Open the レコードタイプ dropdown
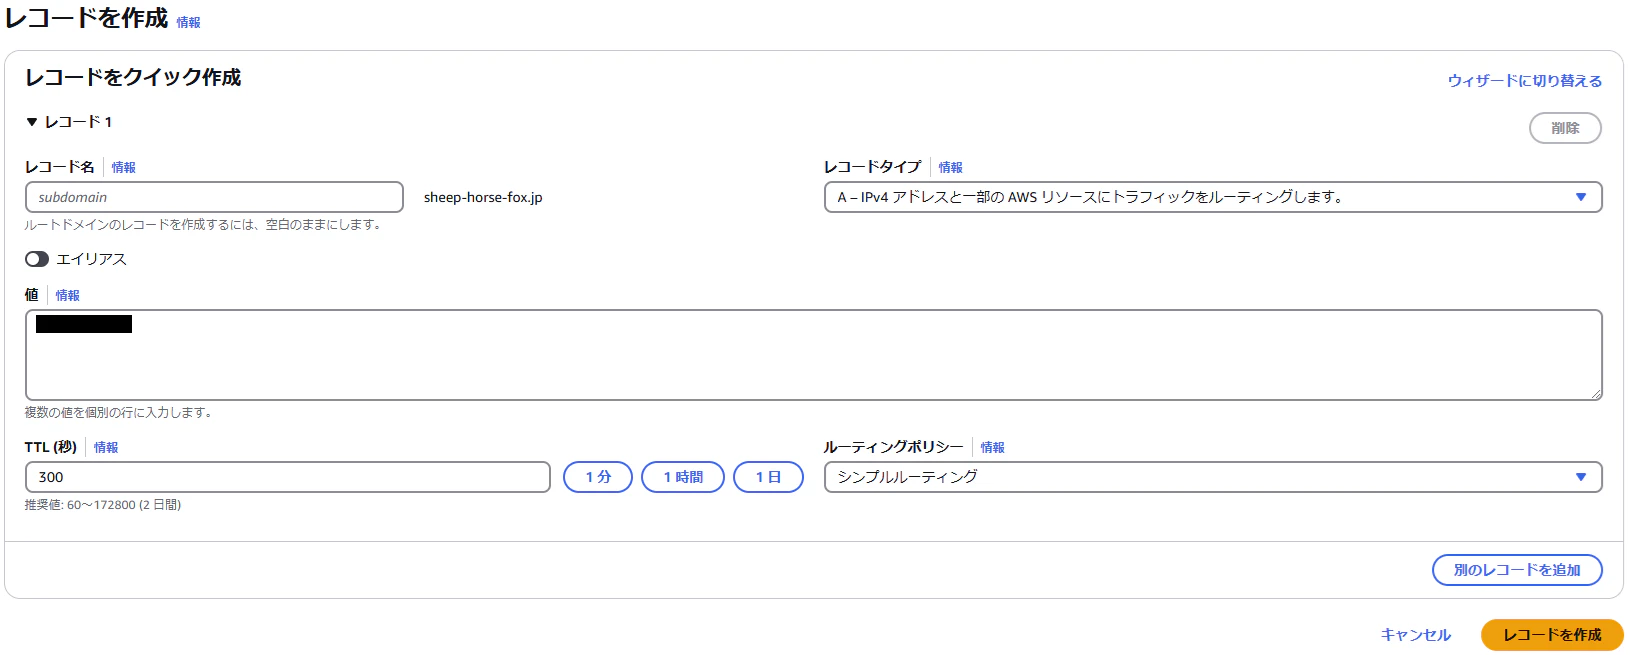 point(1213,197)
